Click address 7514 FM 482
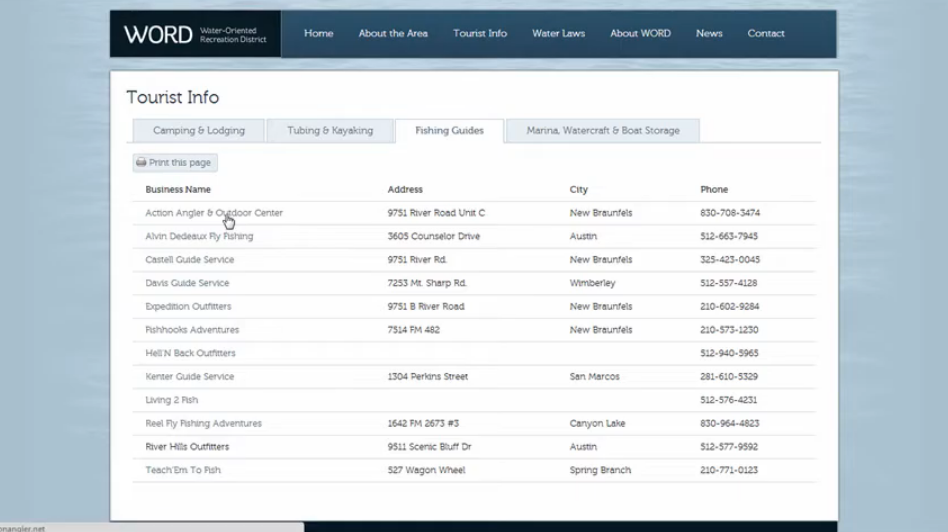 point(414,330)
